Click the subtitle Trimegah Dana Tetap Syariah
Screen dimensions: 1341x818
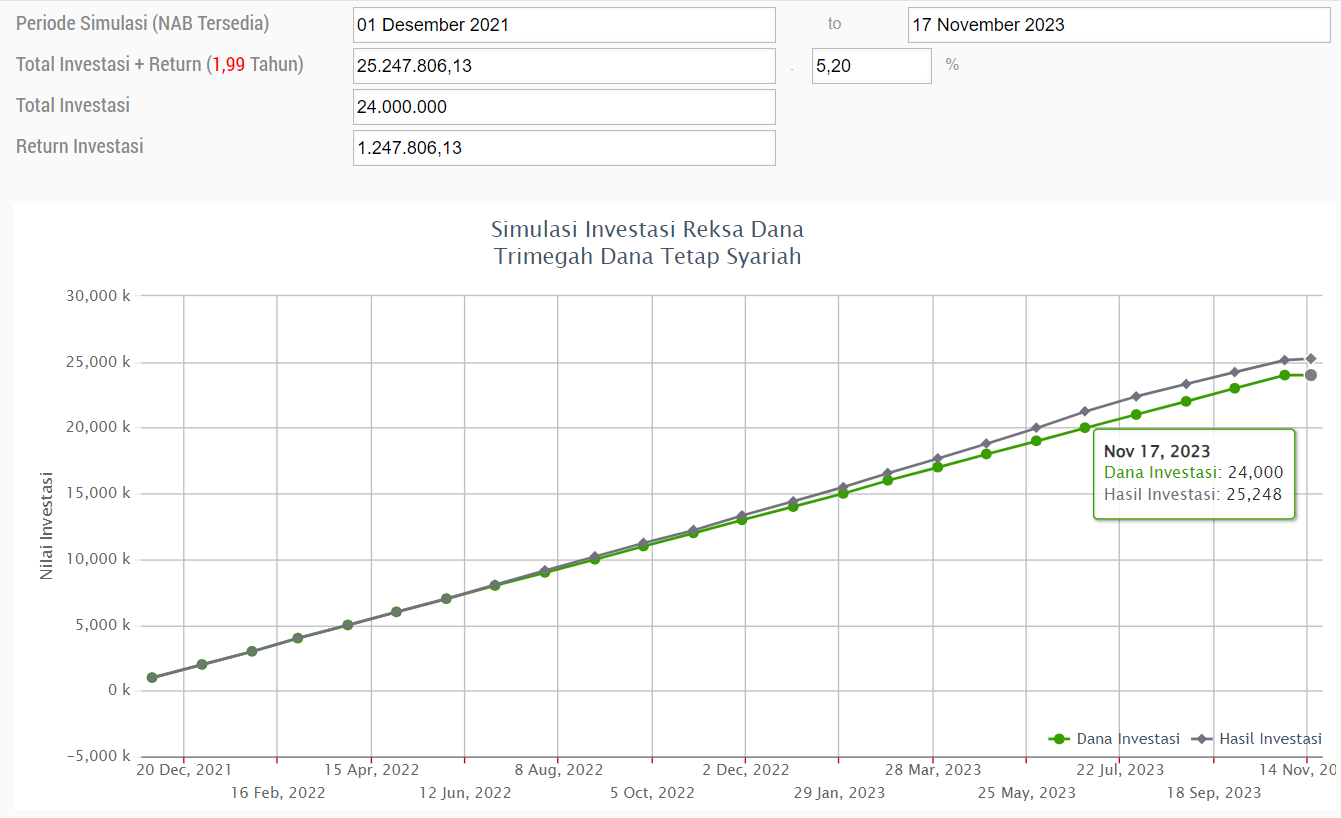click(647, 256)
